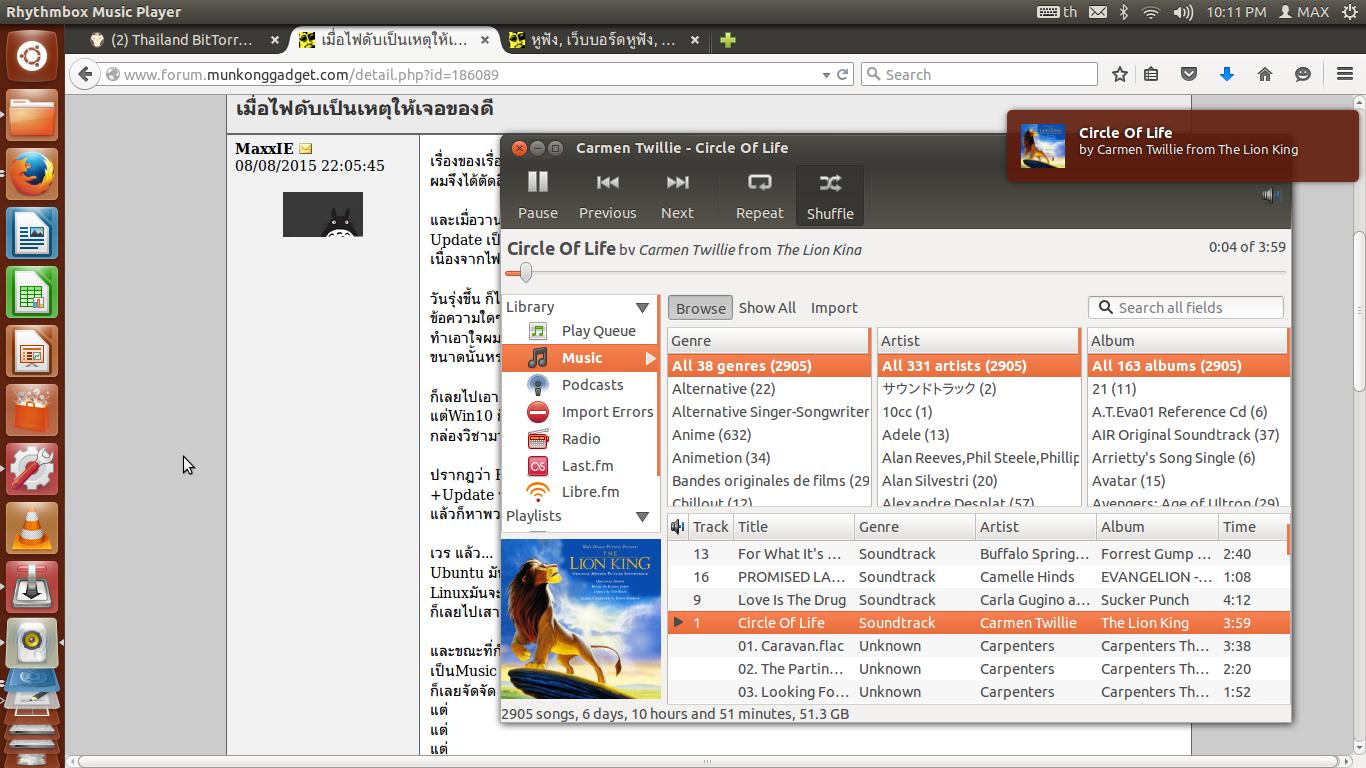Select Avatar (15) album
1366x768 pixels.
tap(1188, 481)
